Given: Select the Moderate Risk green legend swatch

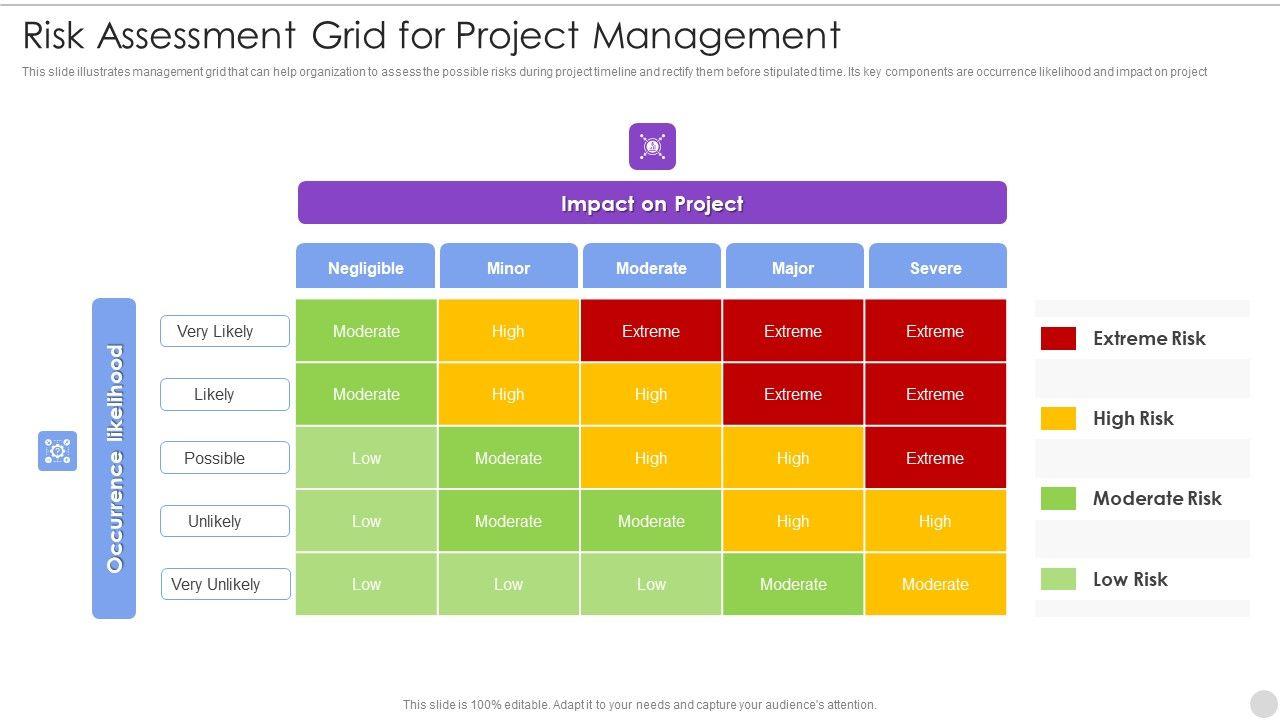Looking at the screenshot, I should click(1058, 498).
